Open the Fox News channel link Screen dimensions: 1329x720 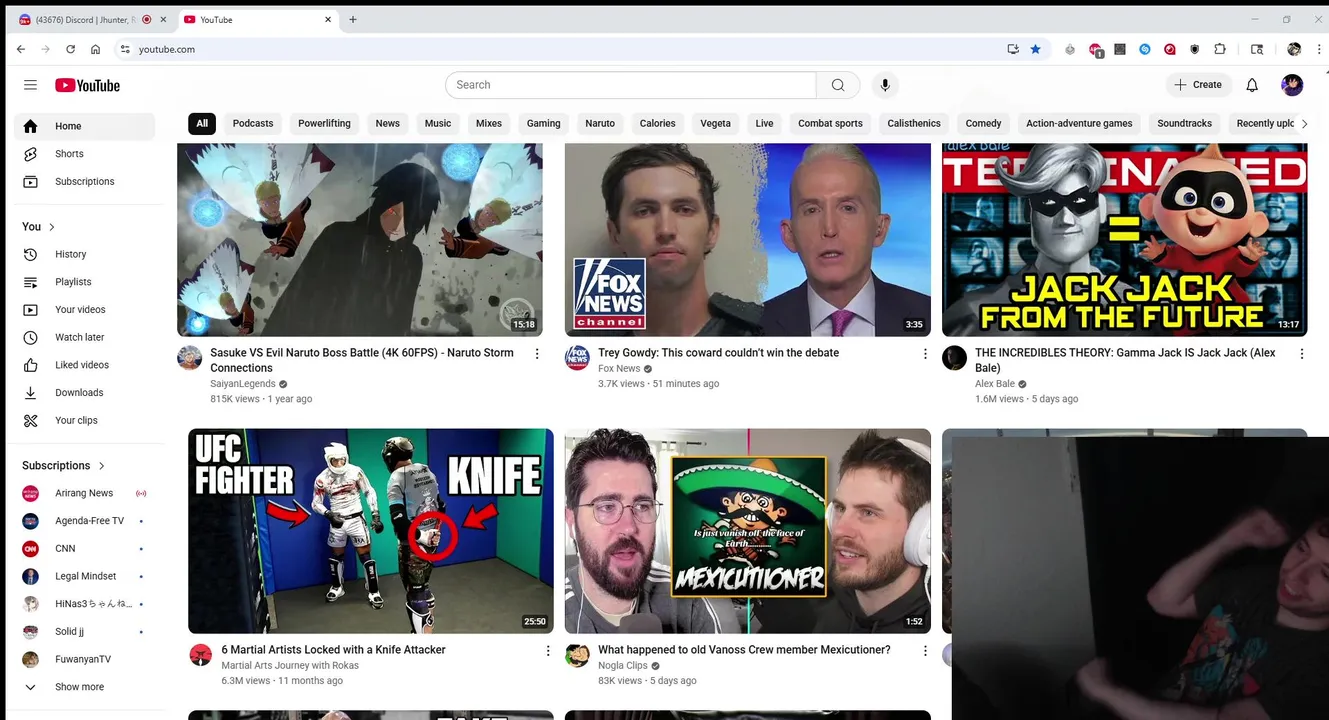tap(619, 369)
